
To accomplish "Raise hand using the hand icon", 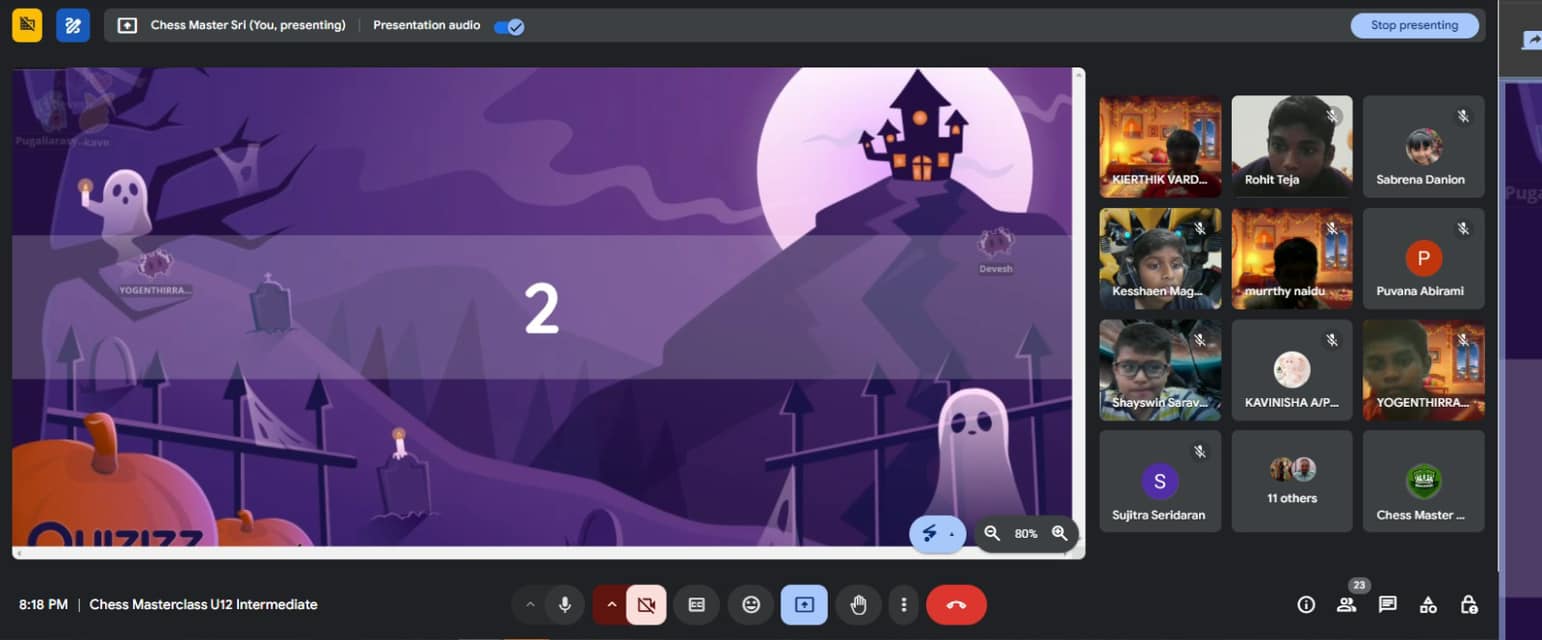I will tap(858, 604).
